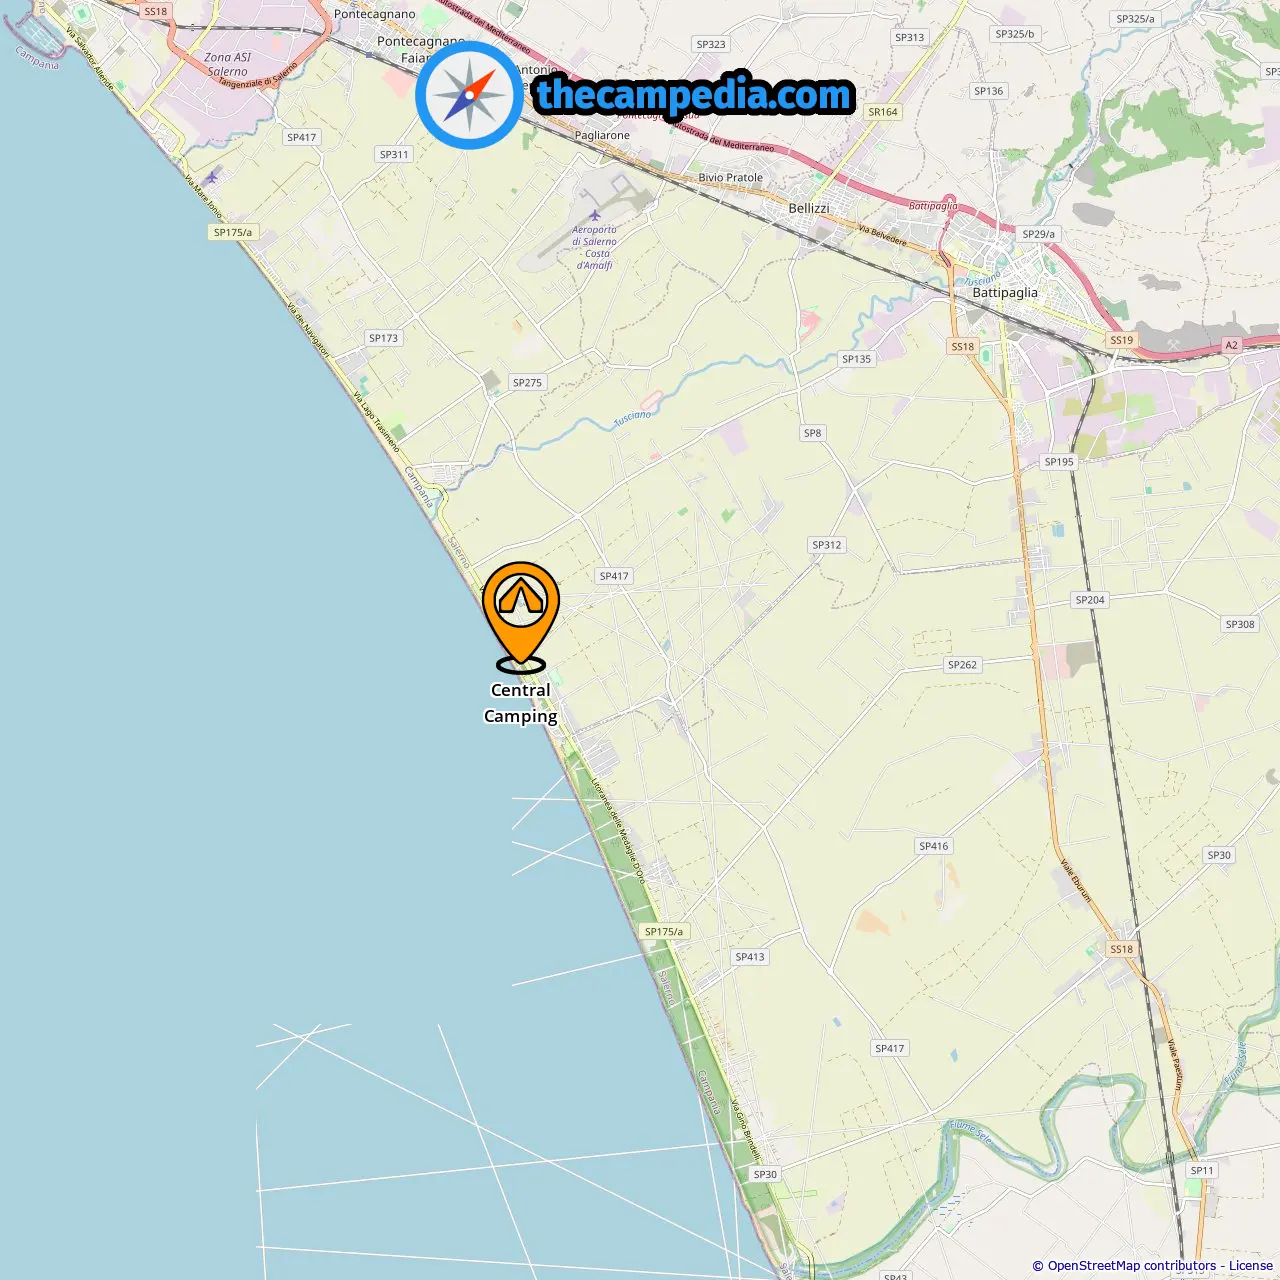Screen dimensions: 1280x1280
Task: Select the Bivio Pratole place label
Action: (730, 178)
